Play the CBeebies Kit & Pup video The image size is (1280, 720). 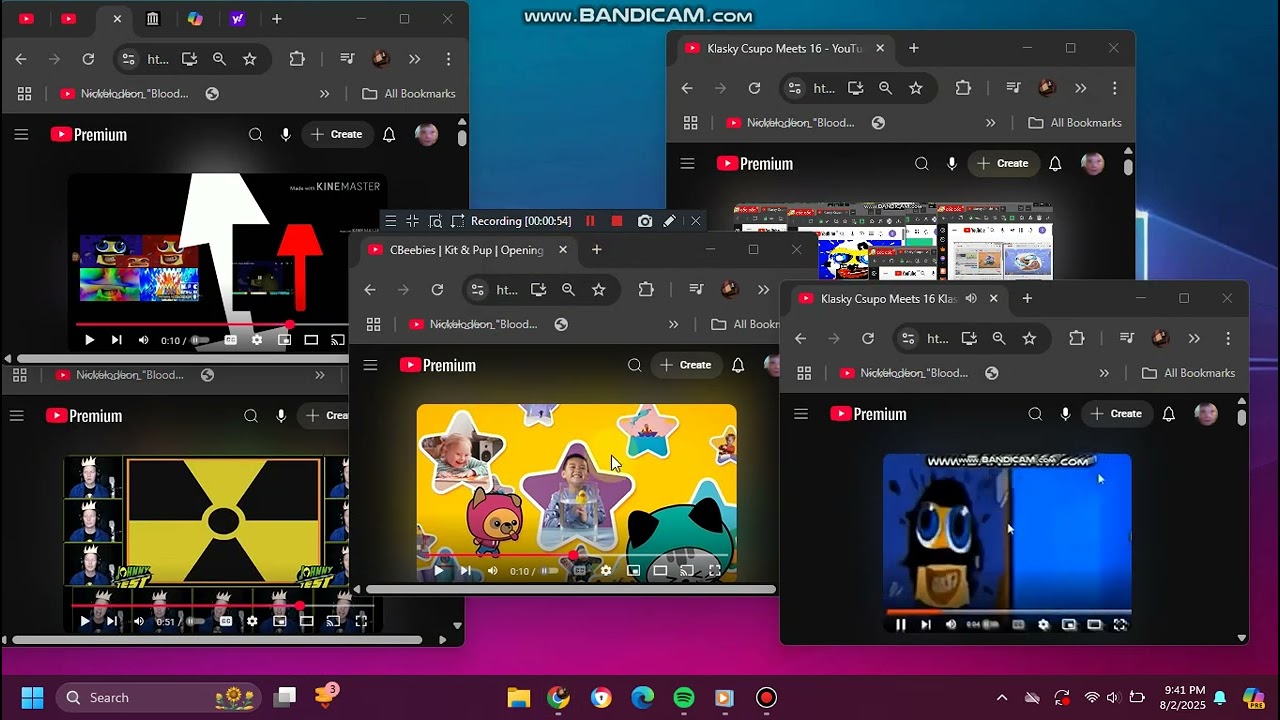coord(438,571)
